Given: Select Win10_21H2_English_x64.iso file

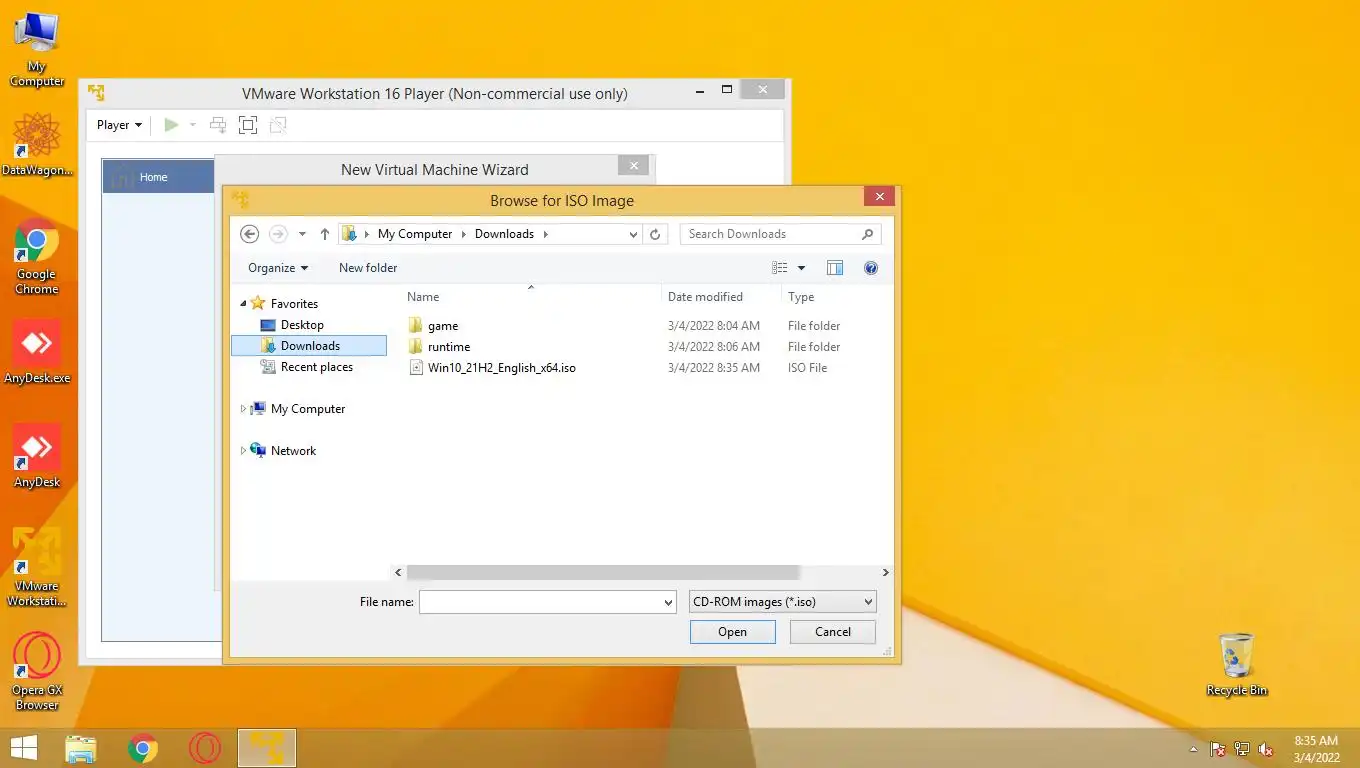Looking at the screenshot, I should coord(502,368).
